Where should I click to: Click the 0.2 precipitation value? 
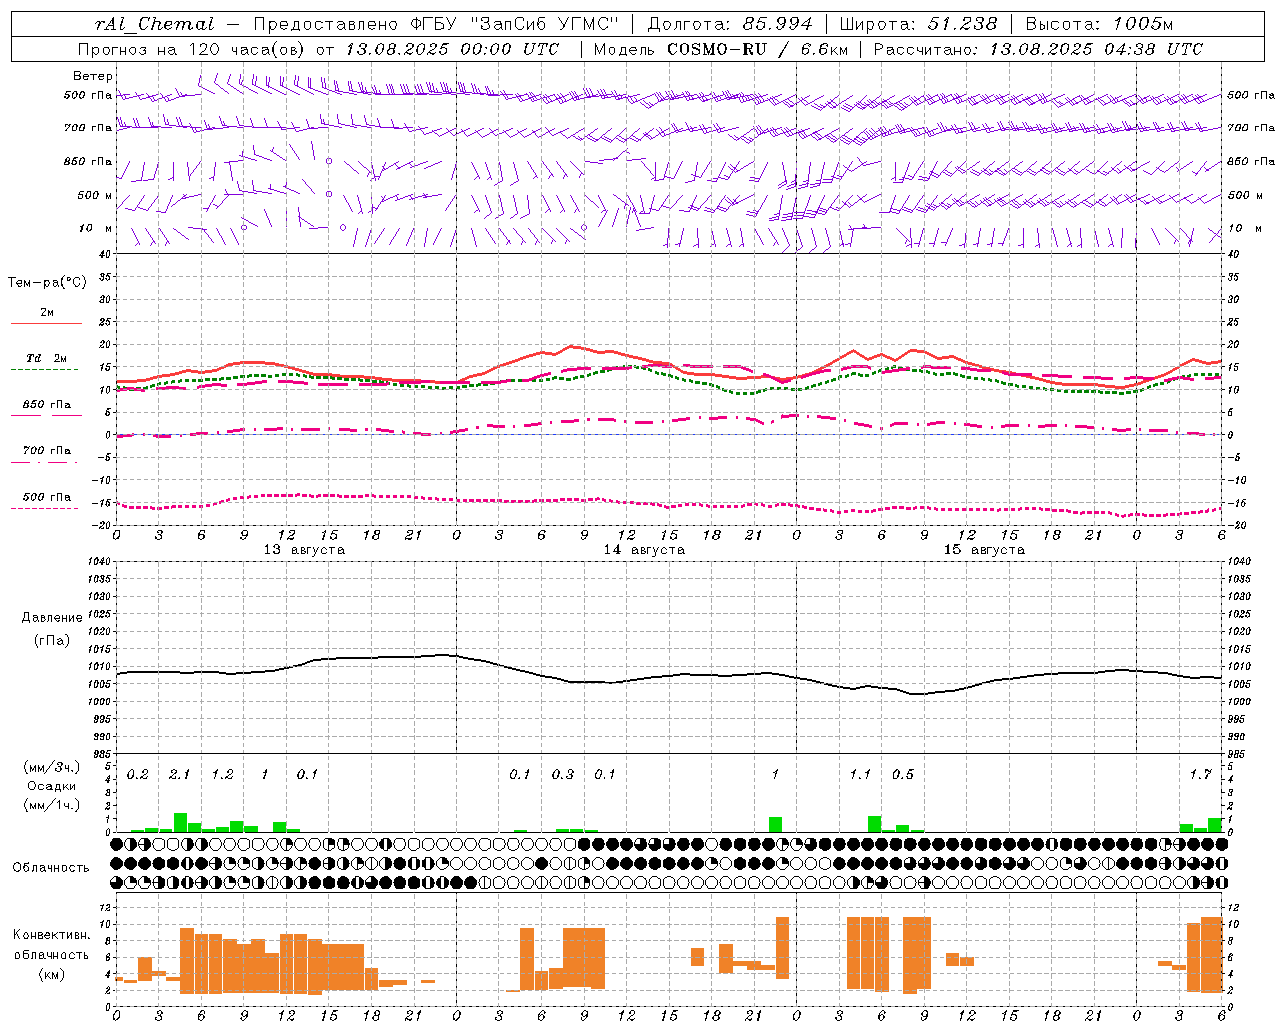(x=138, y=775)
